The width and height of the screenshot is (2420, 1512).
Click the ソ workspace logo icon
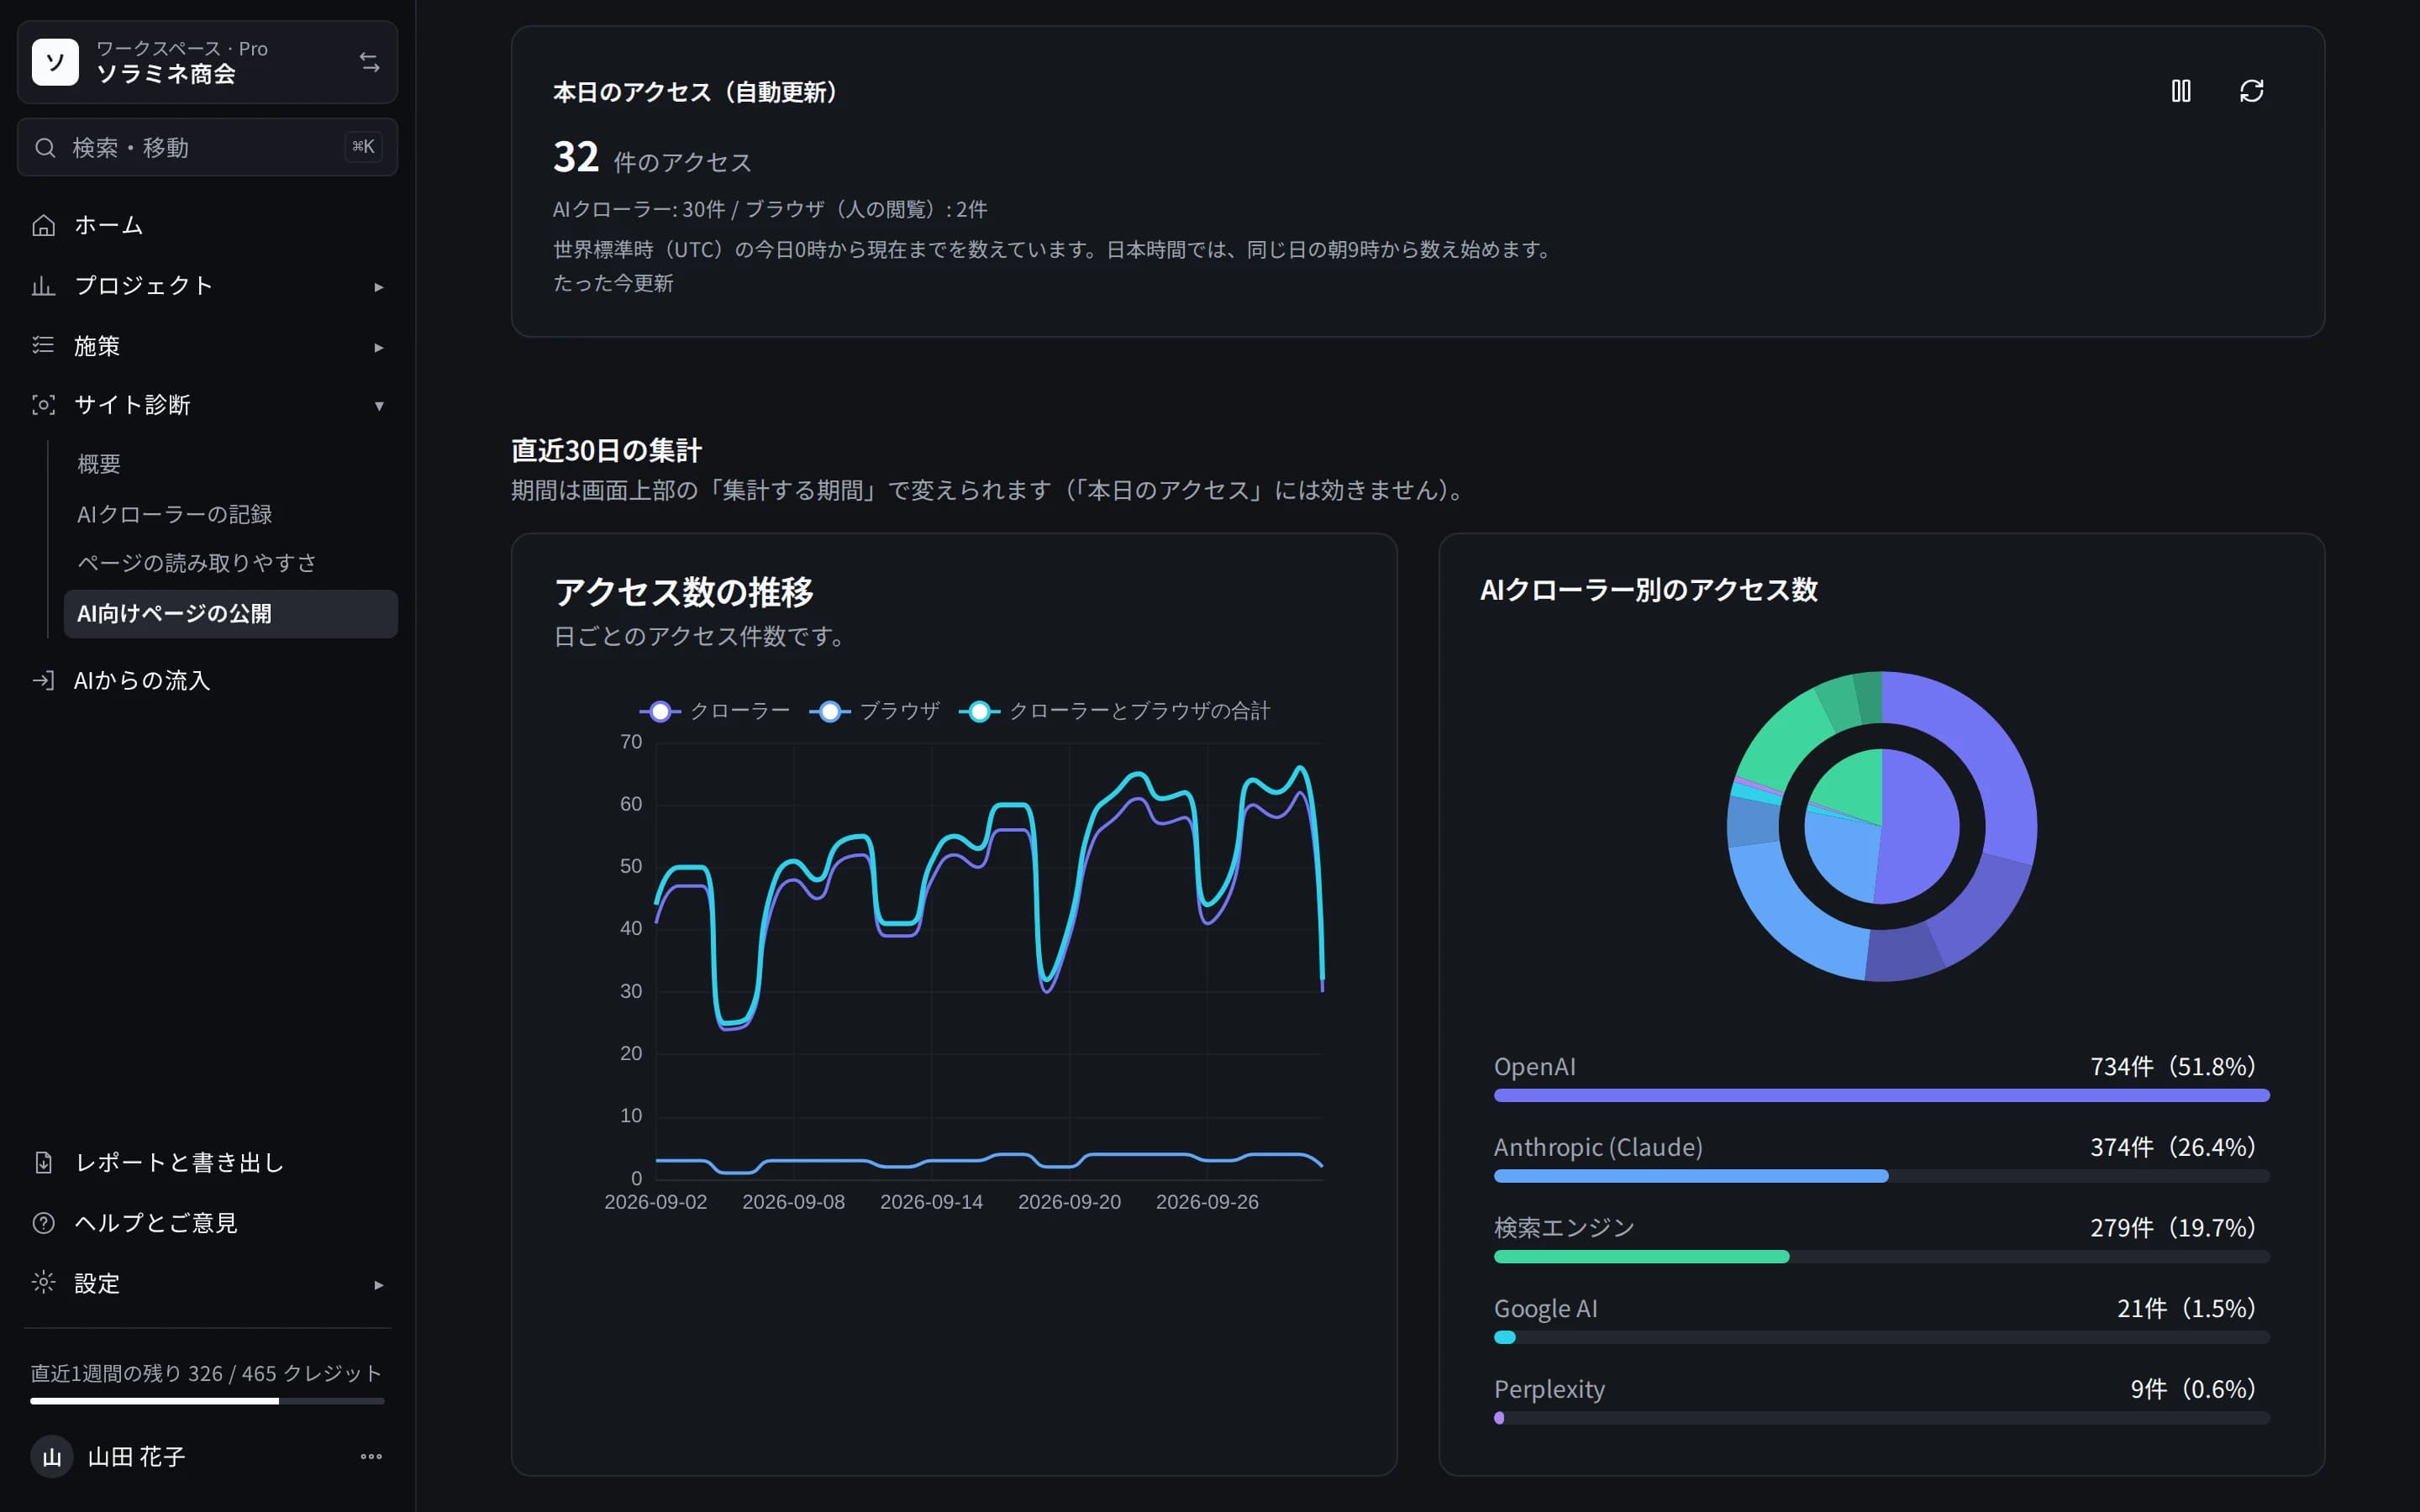[55, 62]
